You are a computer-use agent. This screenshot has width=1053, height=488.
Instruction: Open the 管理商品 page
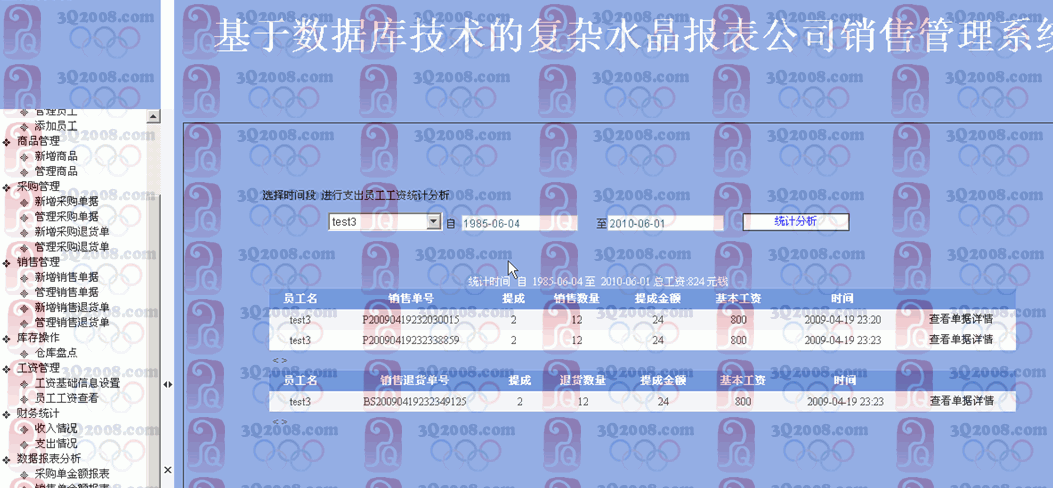(56, 171)
